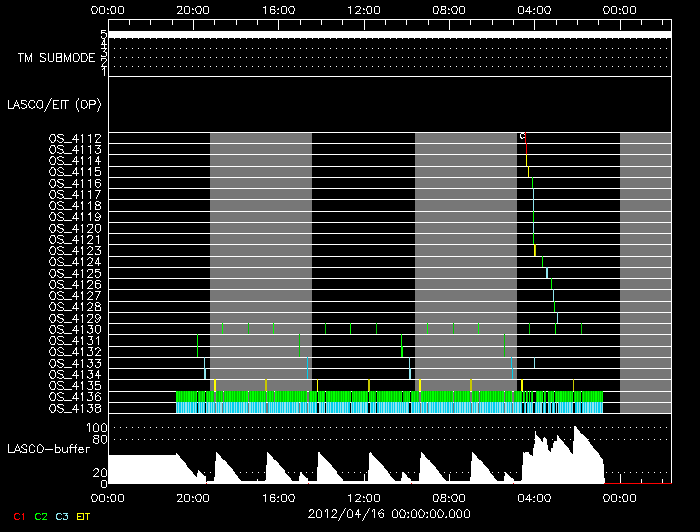Click the OS_4135 row label
The width and height of the screenshot is (700, 532).
pos(75,386)
